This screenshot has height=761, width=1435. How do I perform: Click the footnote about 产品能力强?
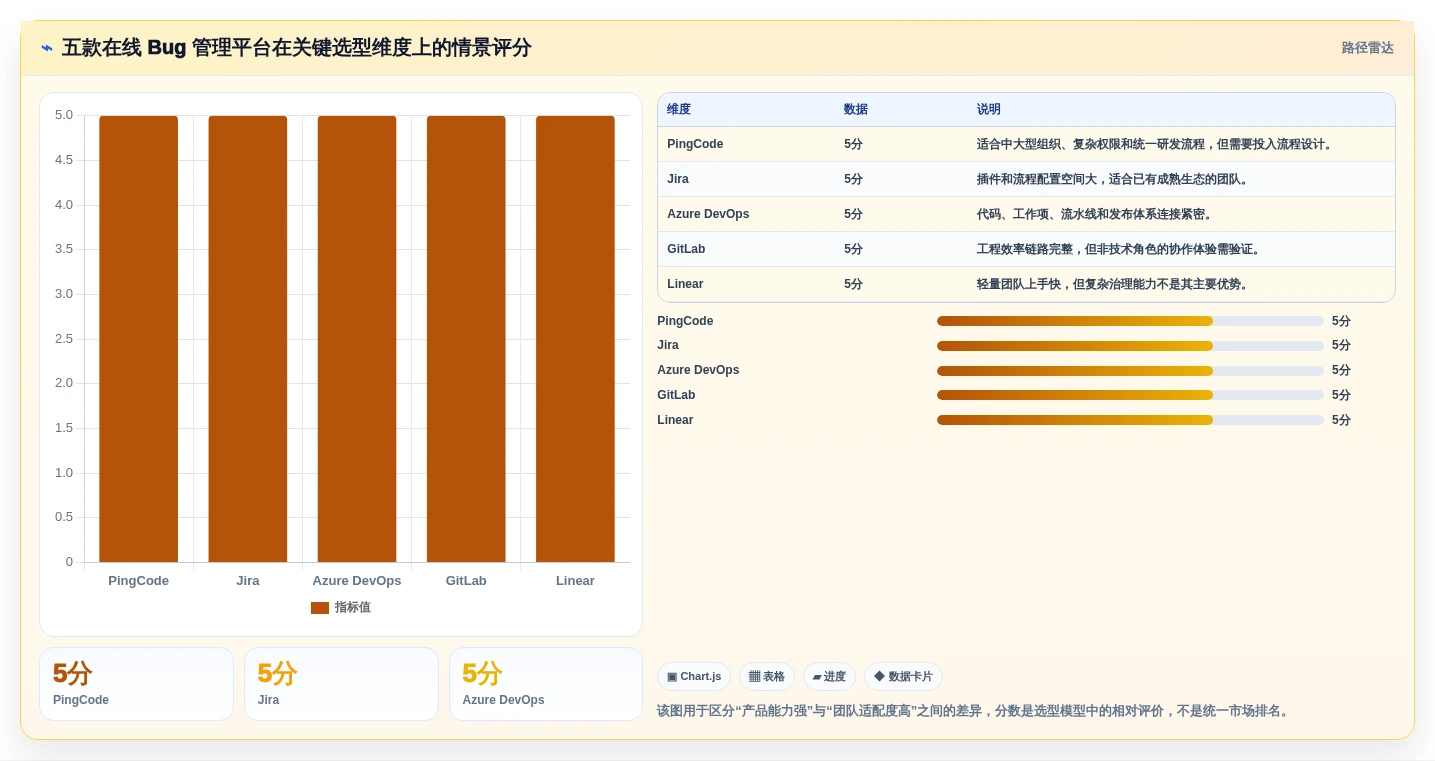pyautogui.click(x=974, y=711)
